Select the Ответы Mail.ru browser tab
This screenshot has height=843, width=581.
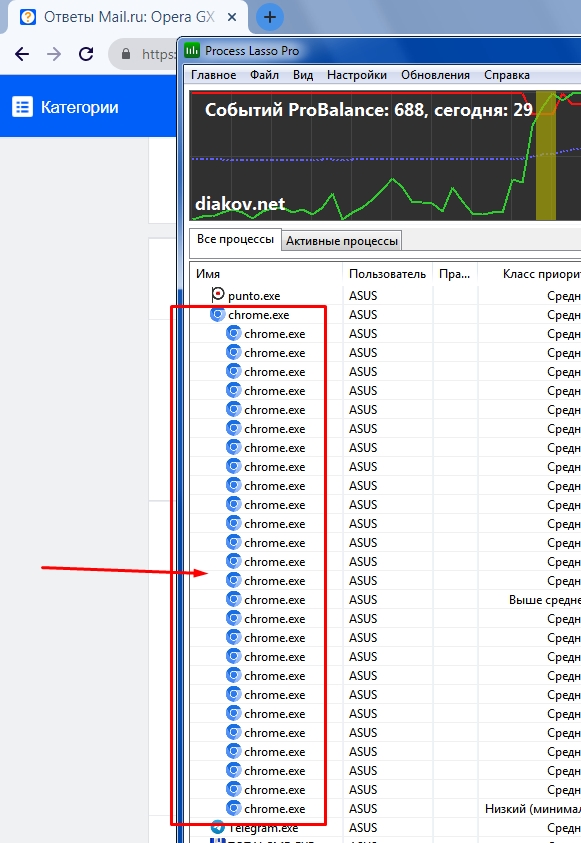tap(128, 17)
